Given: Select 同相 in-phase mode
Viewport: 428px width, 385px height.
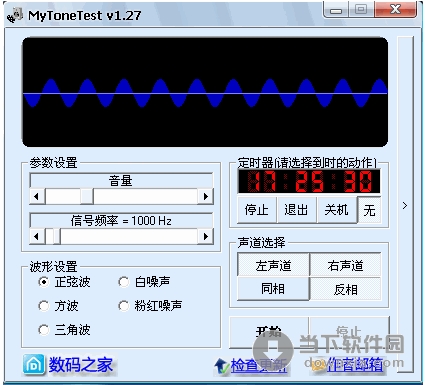Looking at the screenshot, I should pos(273,289).
